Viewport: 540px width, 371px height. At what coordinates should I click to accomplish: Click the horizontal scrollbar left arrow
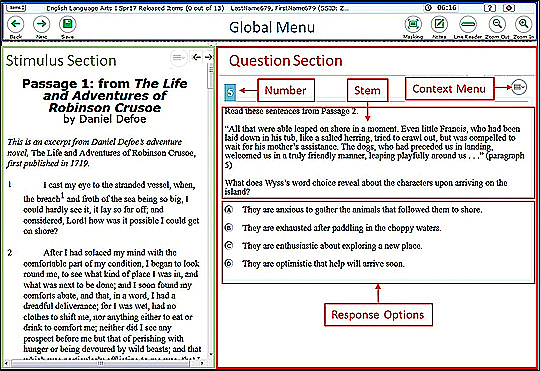[6, 363]
